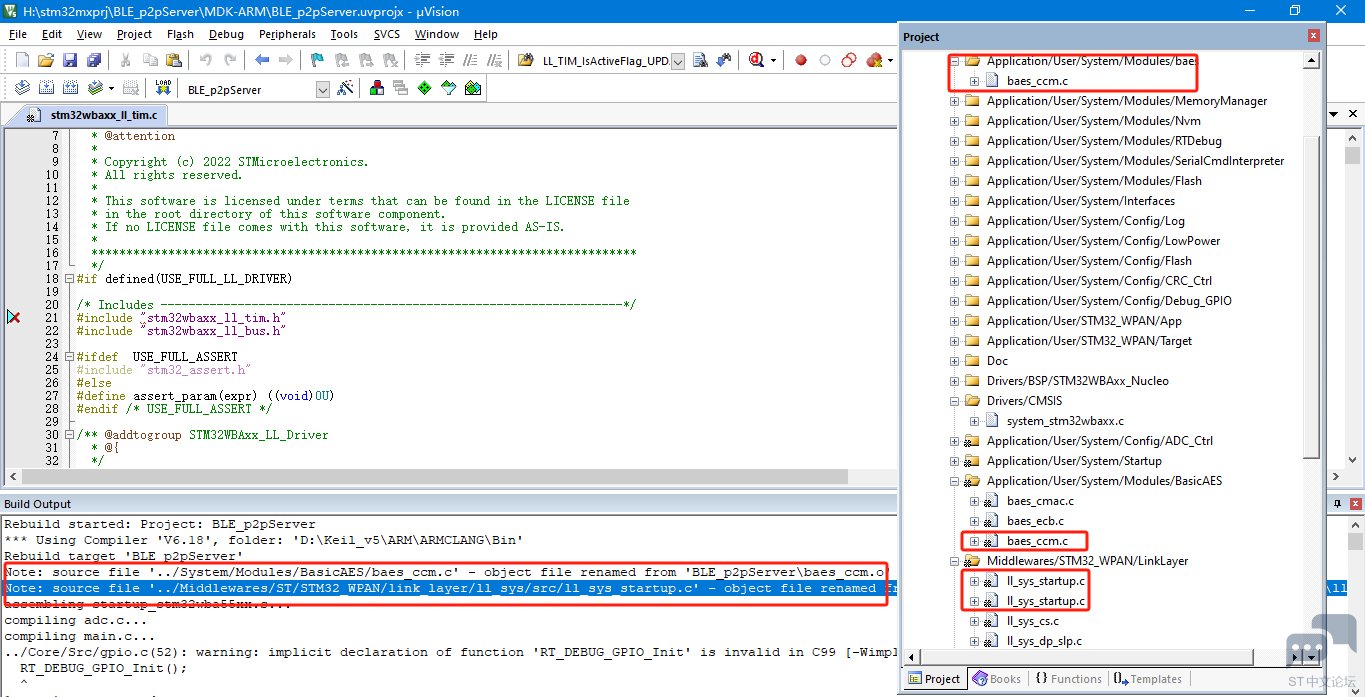Open debug icon dropdown arrow

(x=773, y=60)
